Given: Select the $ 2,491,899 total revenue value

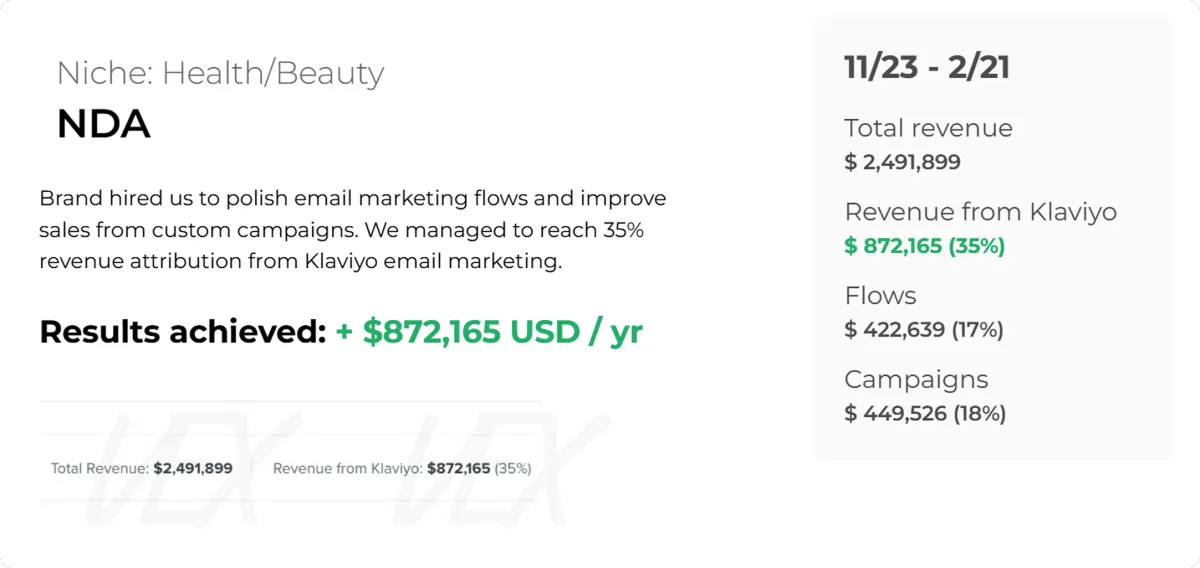Looking at the screenshot, I should 902,162.
